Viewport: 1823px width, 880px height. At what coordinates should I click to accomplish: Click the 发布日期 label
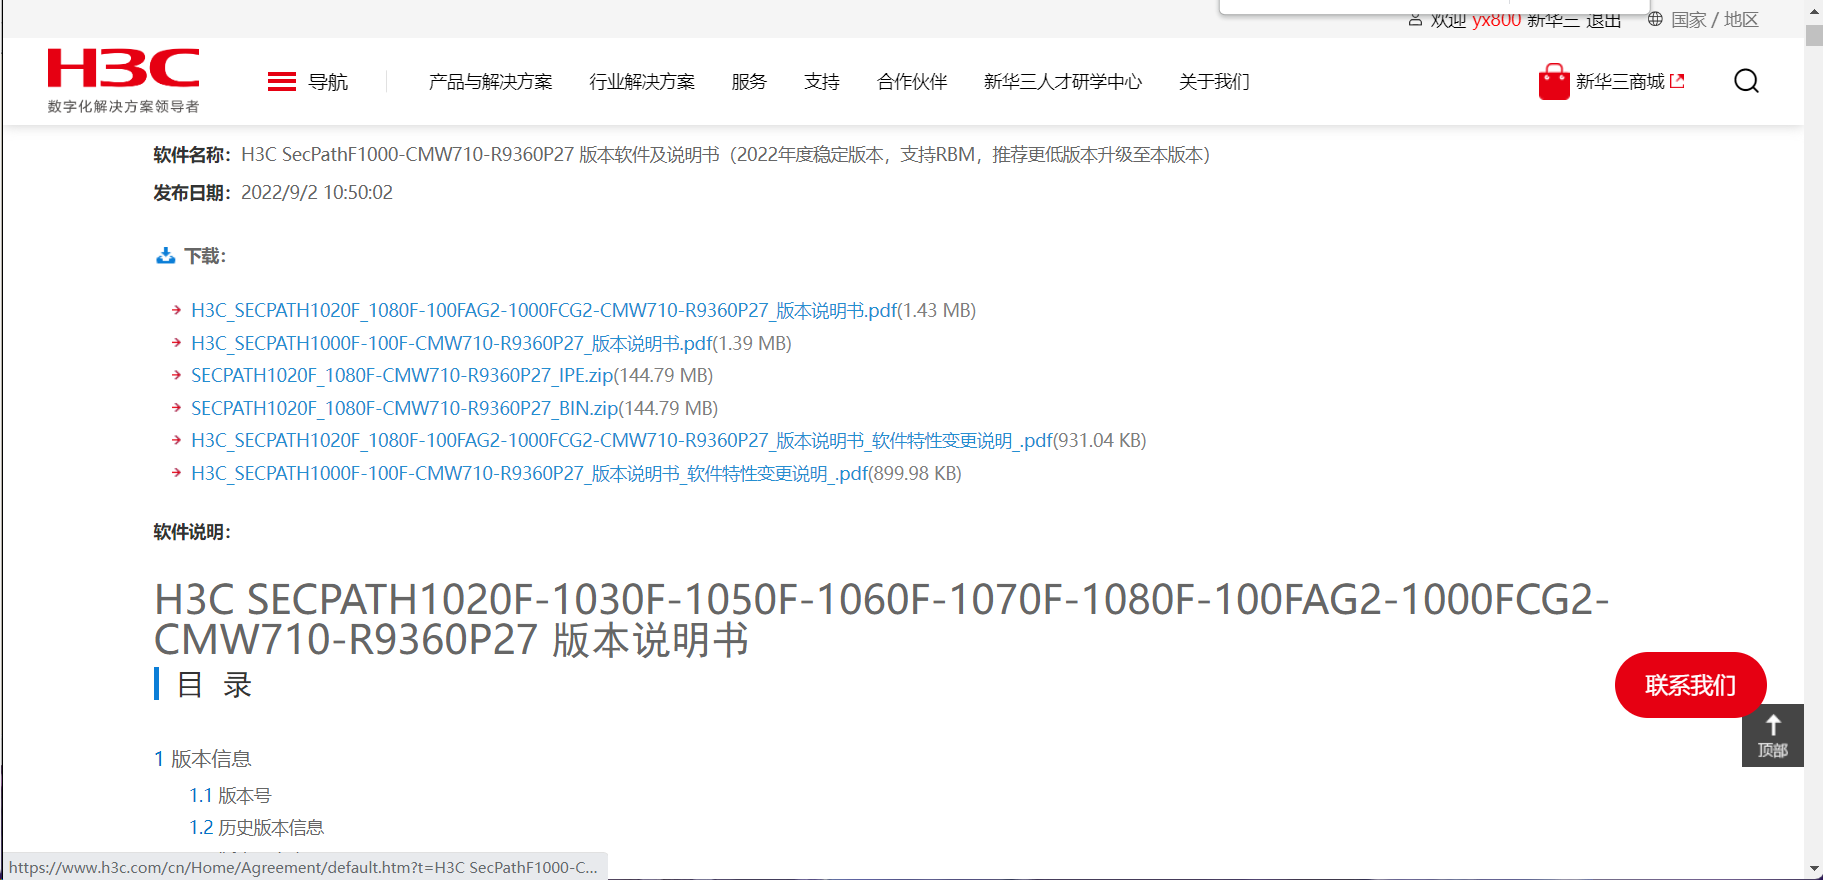tap(192, 193)
